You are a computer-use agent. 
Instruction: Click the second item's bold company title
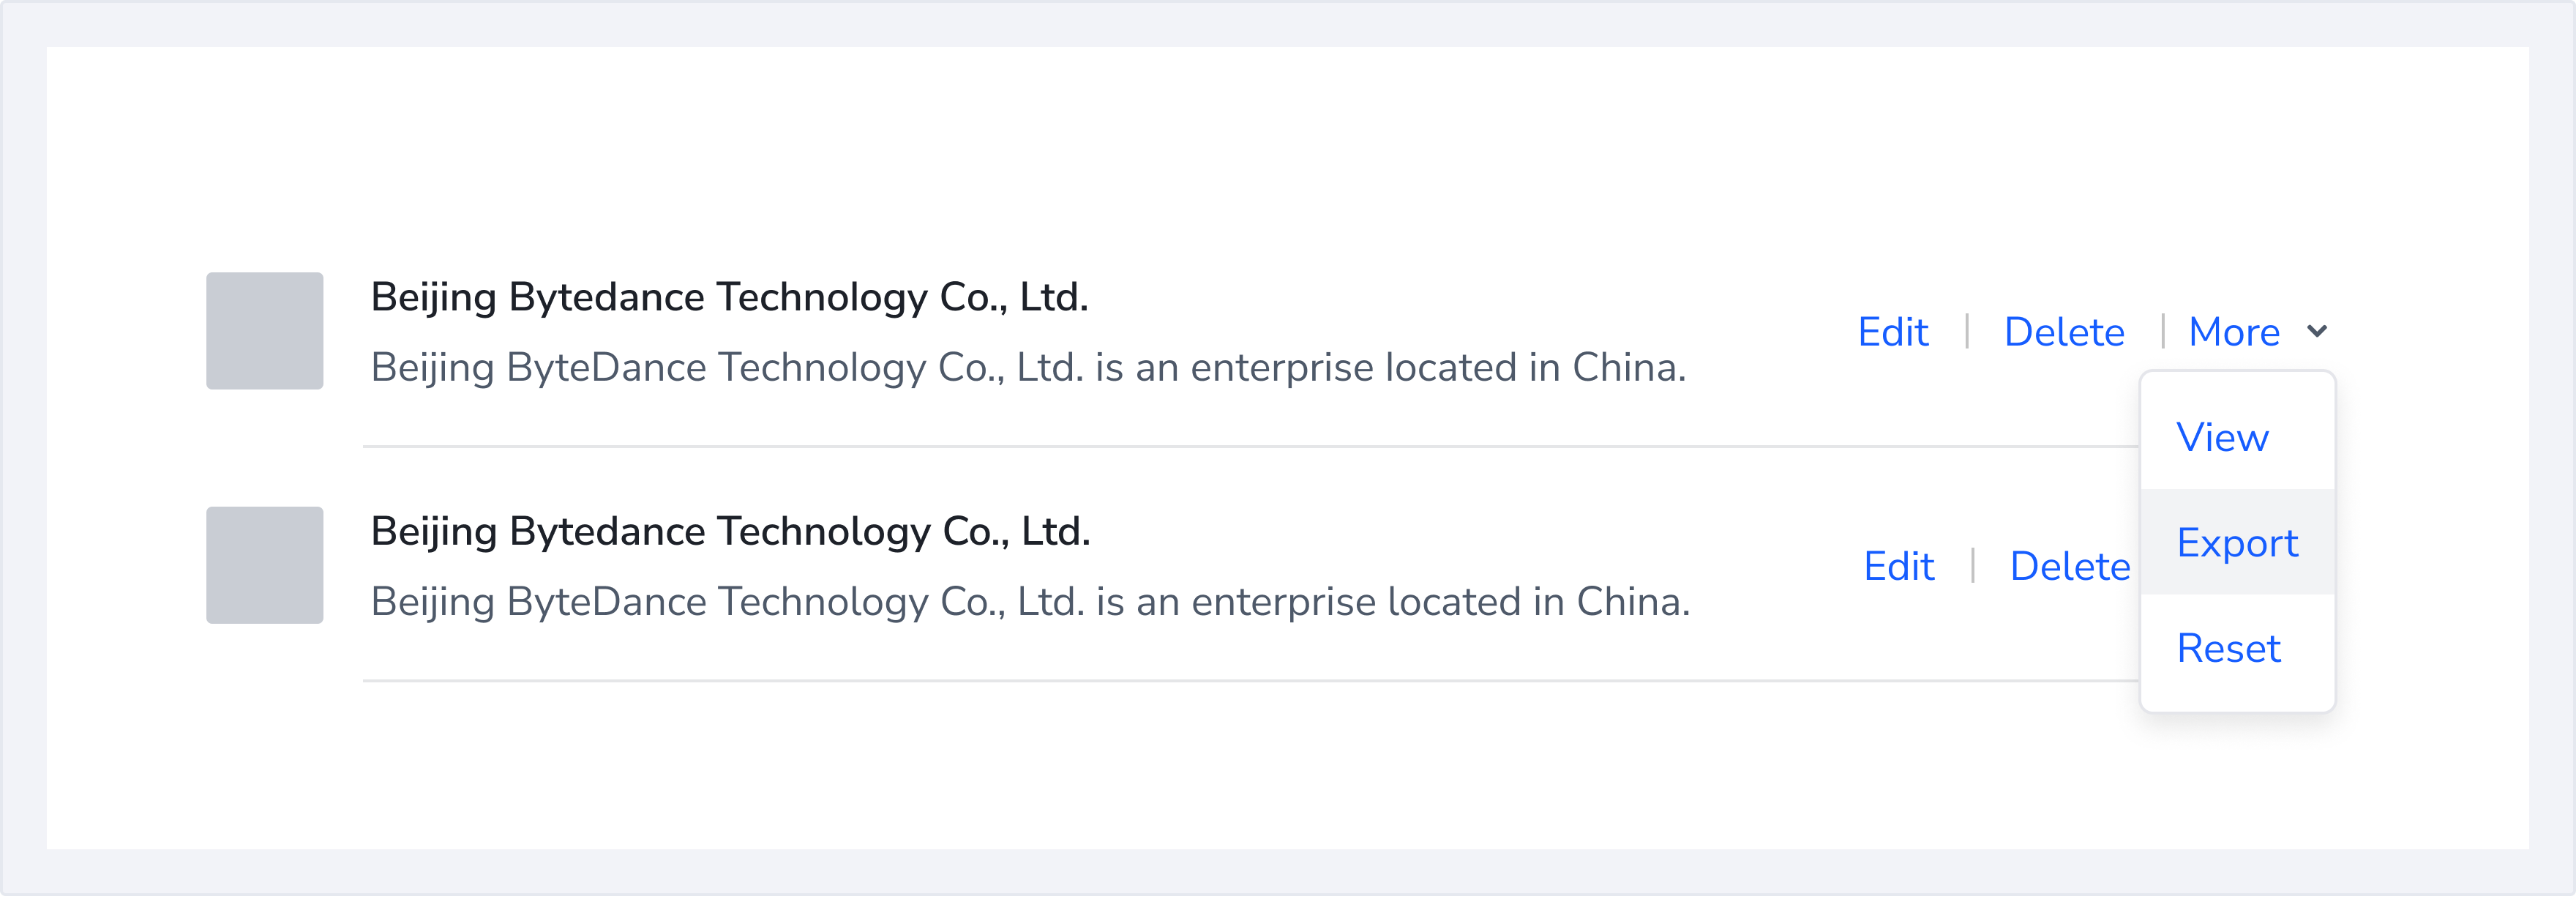point(730,531)
